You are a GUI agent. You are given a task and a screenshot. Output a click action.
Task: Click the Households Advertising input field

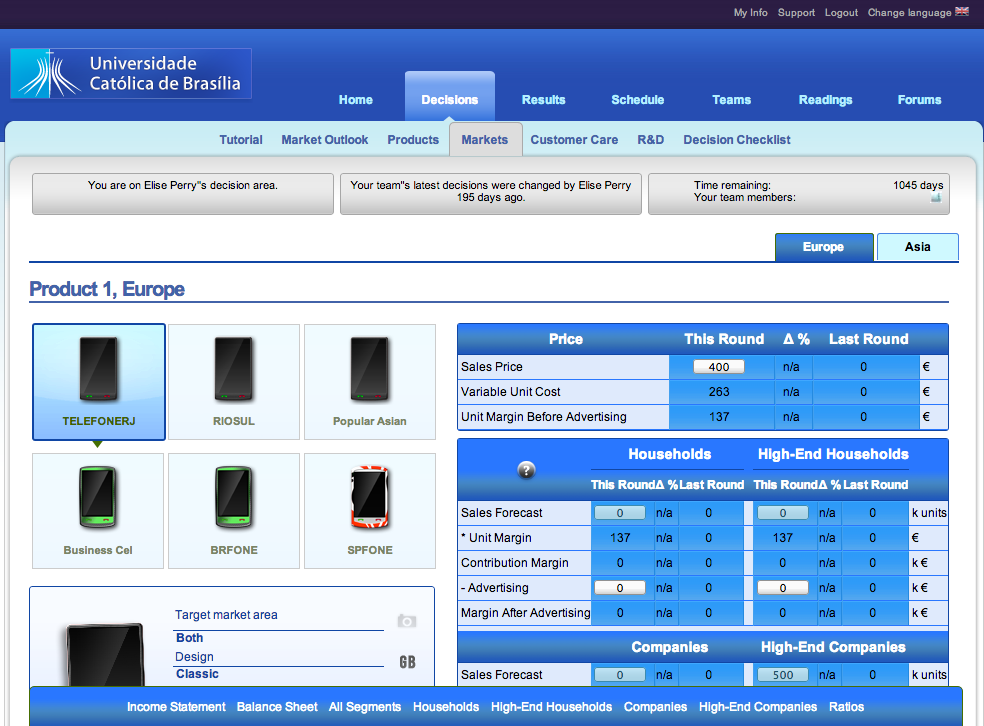[619, 588]
